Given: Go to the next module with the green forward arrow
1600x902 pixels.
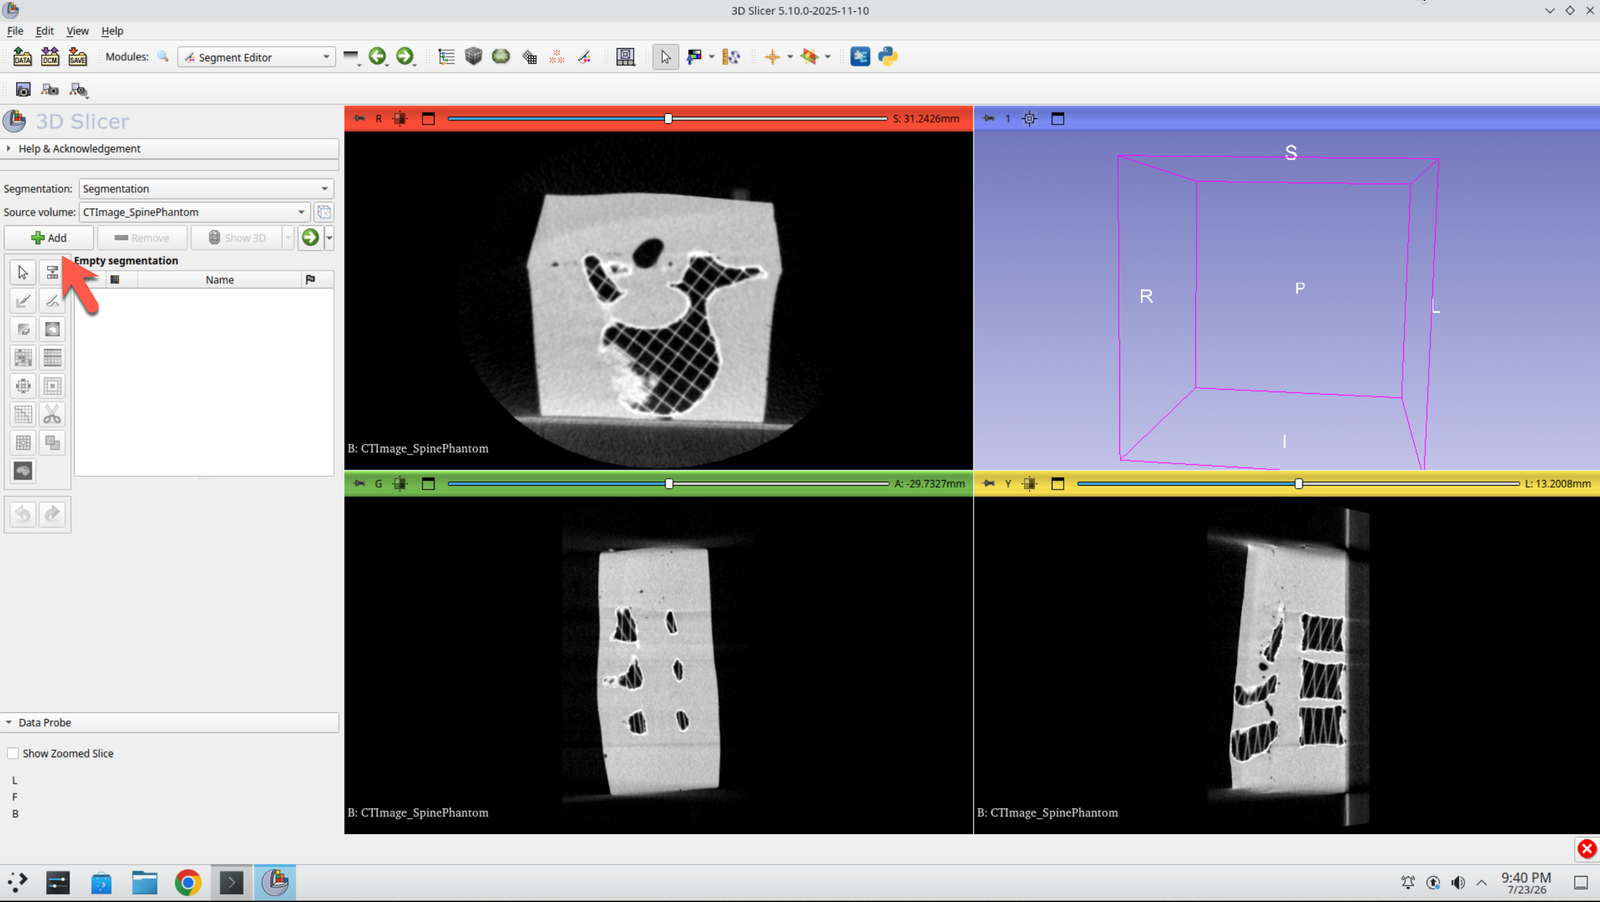Looking at the screenshot, I should pyautogui.click(x=405, y=57).
